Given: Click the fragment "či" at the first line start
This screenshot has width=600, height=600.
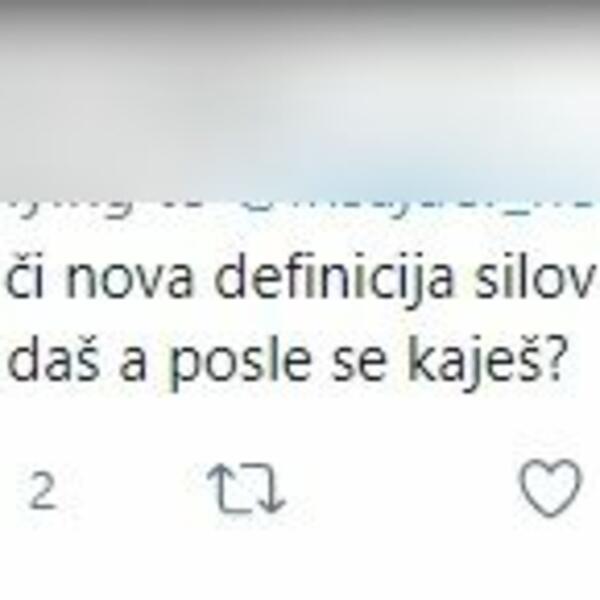Looking at the screenshot, I should (23, 276).
